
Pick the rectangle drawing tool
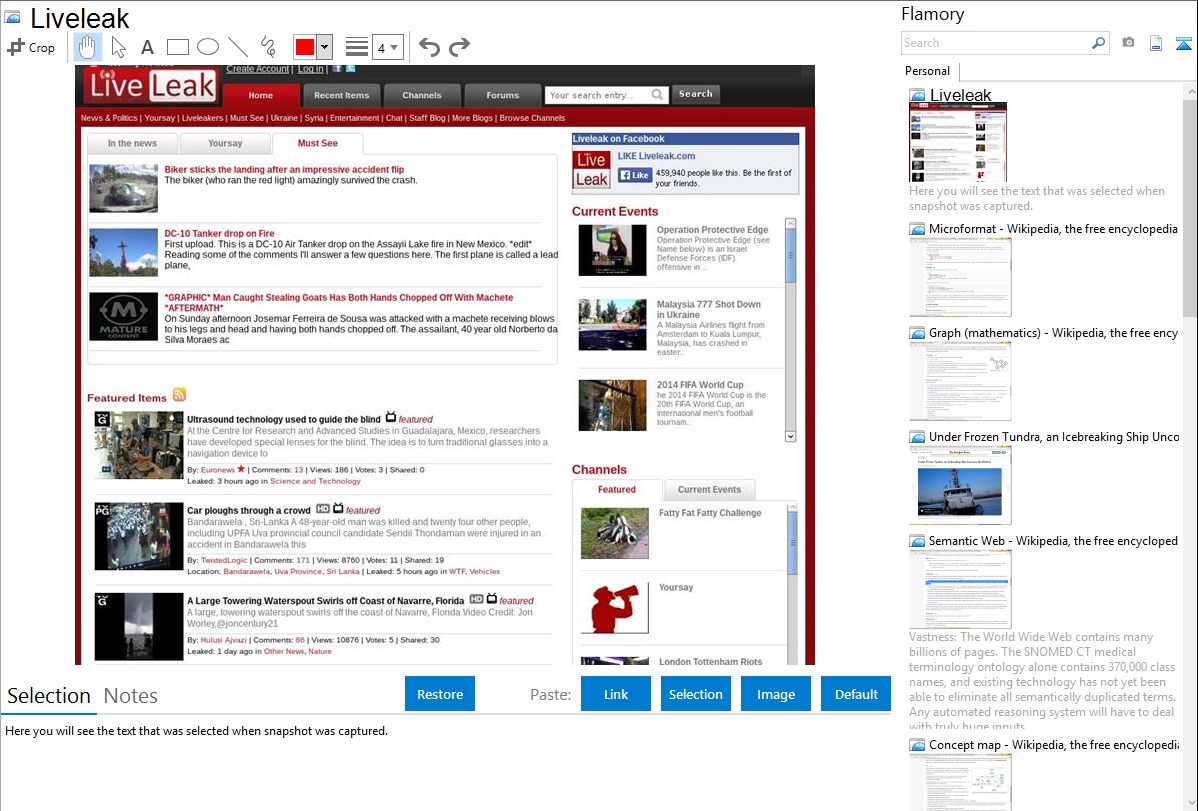[177, 47]
